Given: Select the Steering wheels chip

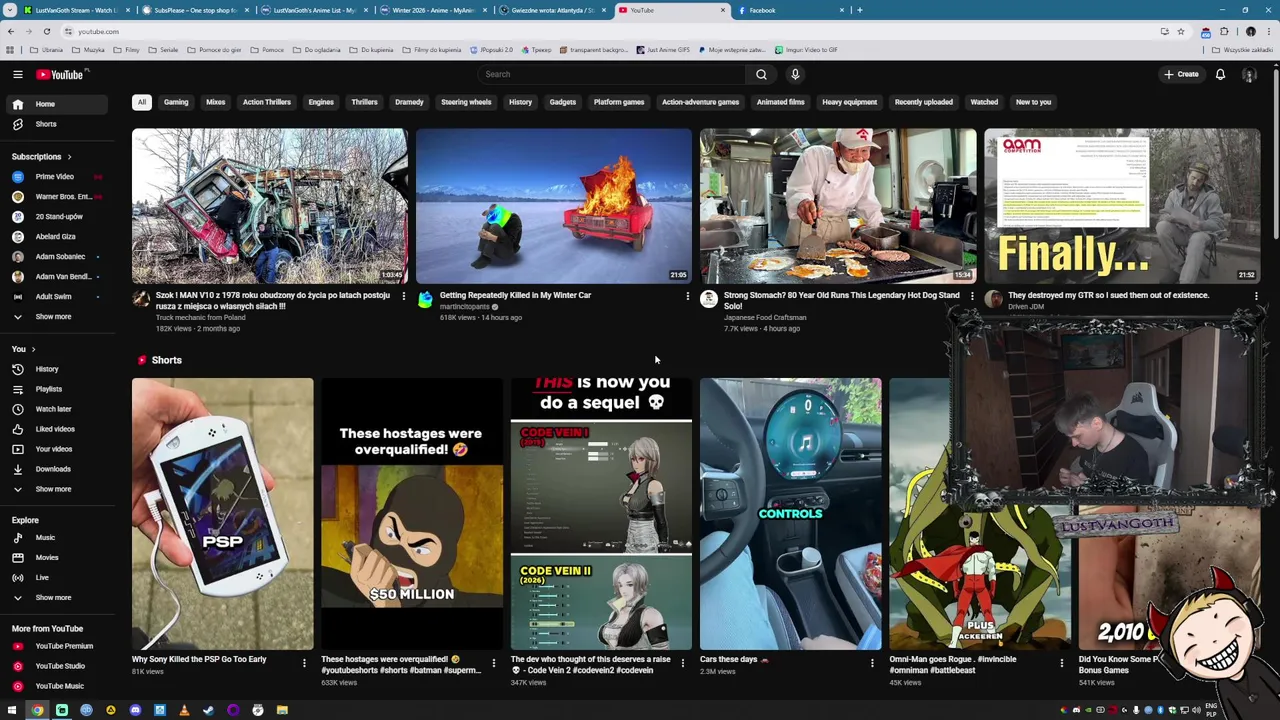Looking at the screenshot, I should (466, 102).
